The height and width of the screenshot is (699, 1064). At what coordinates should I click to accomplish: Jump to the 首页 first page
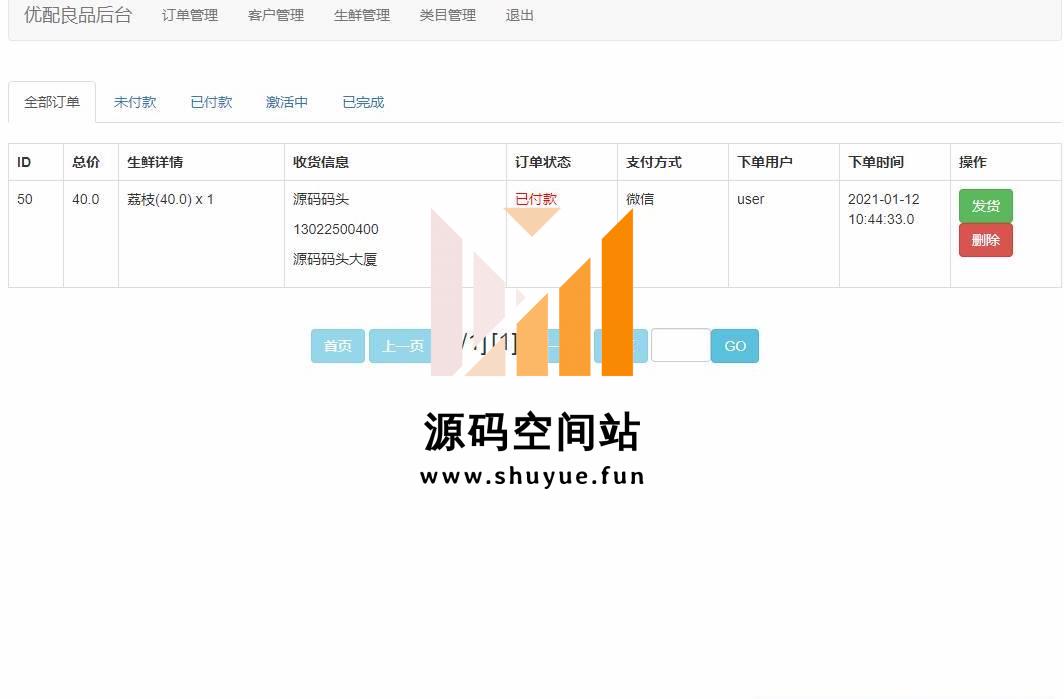pyautogui.click(x=338, y=346)
